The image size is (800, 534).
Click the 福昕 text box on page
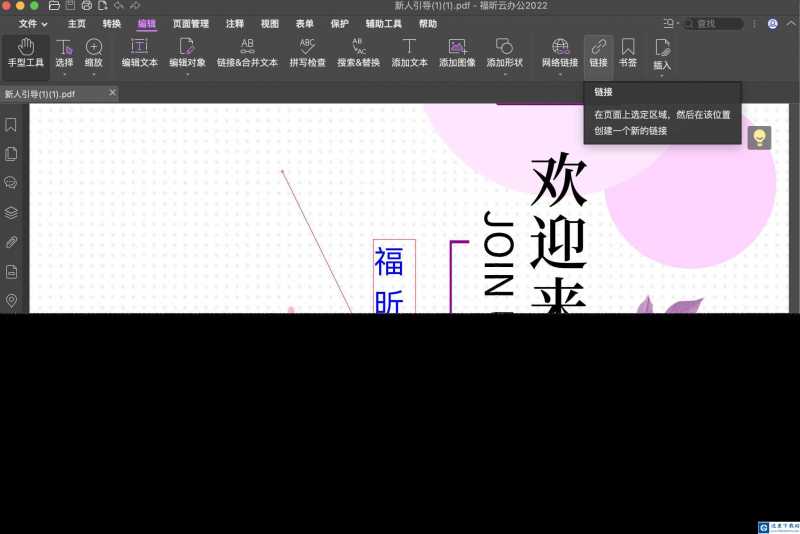394,276
